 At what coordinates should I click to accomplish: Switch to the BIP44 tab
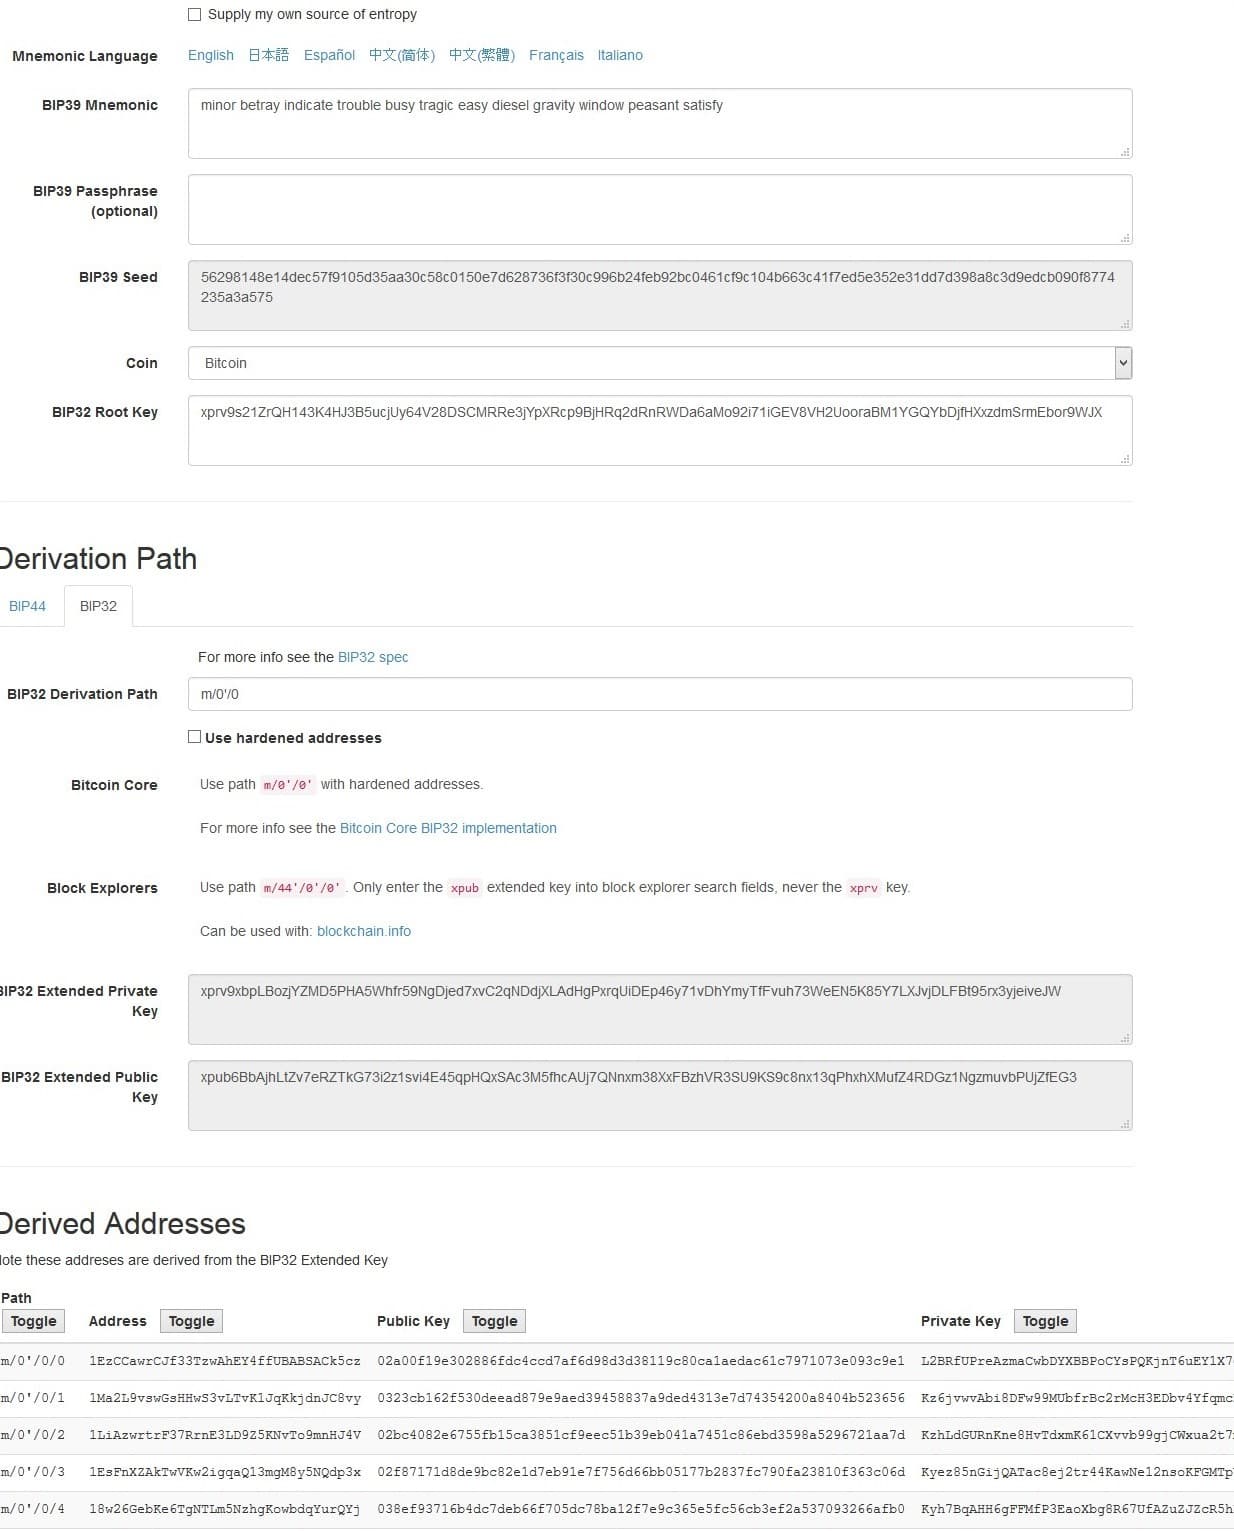pos(28,606)
